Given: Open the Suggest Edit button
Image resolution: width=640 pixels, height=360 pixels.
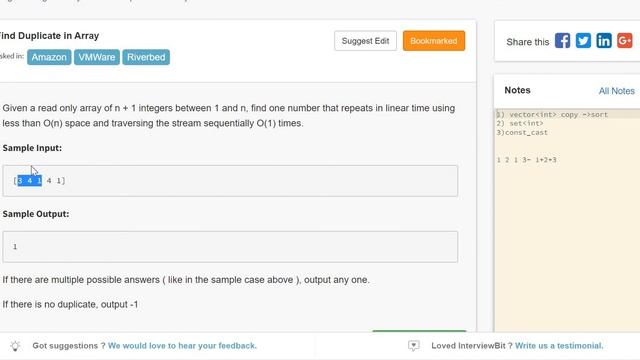Looking at the screenshot, I should 365,41.
